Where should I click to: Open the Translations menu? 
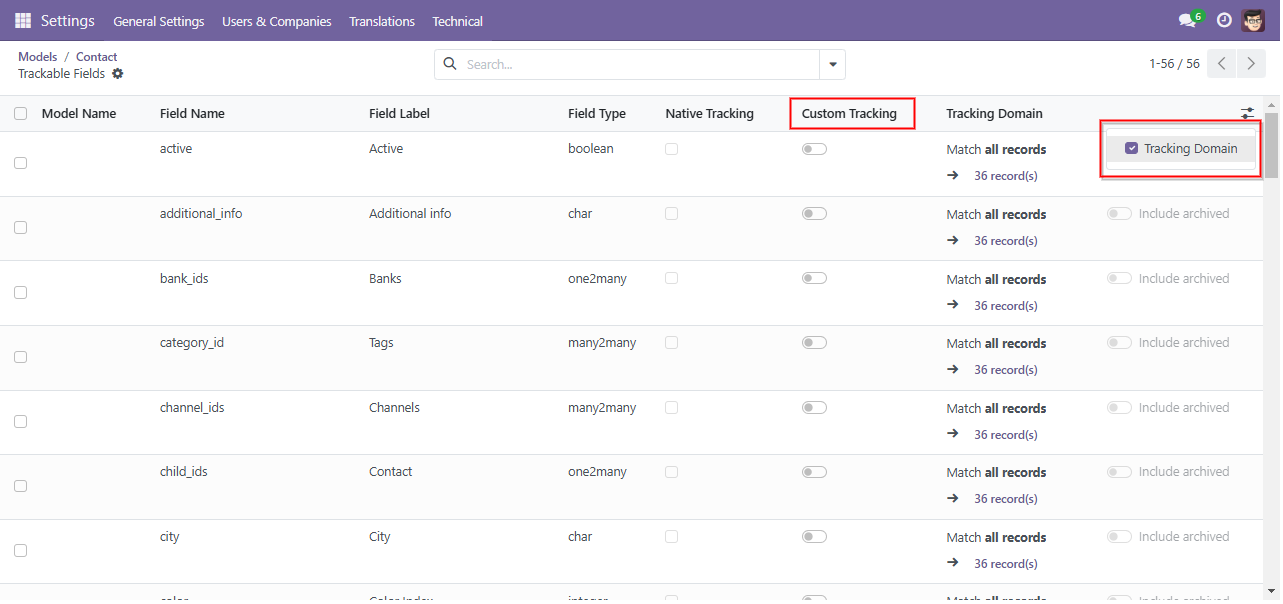coord(382,21)
